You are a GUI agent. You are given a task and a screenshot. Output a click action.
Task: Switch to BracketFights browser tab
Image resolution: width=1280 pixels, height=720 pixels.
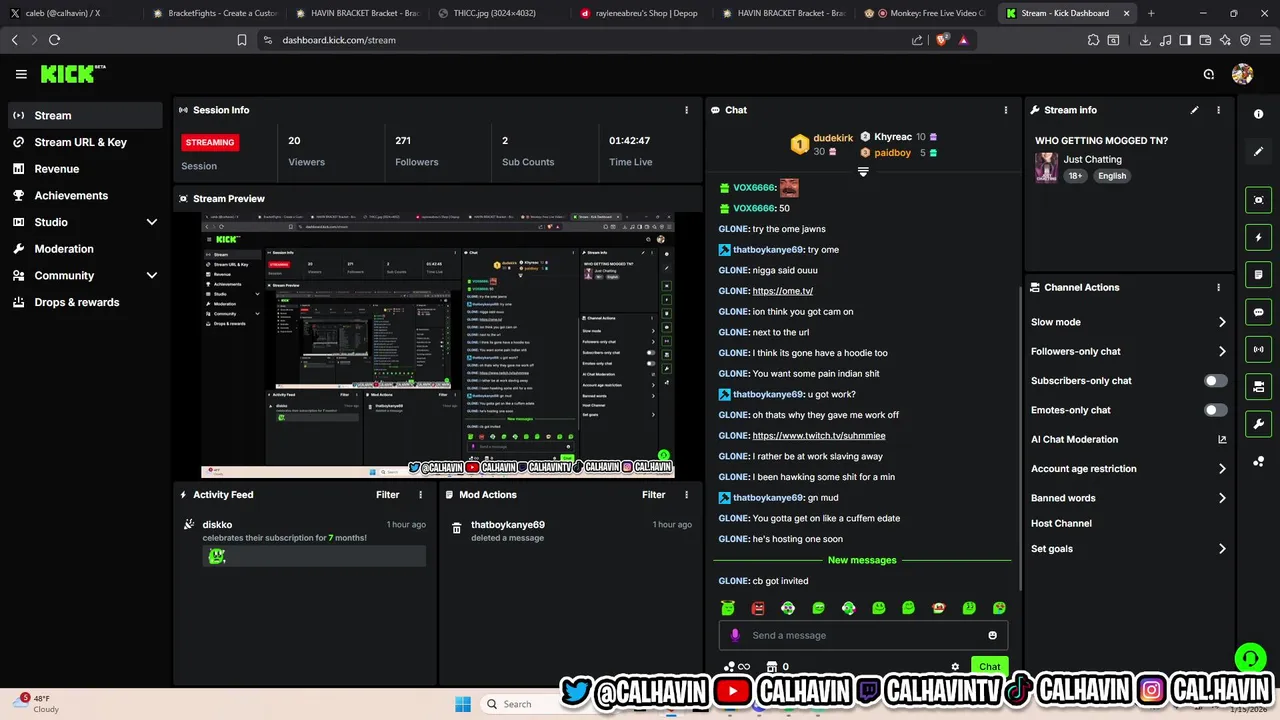[214, 13]
